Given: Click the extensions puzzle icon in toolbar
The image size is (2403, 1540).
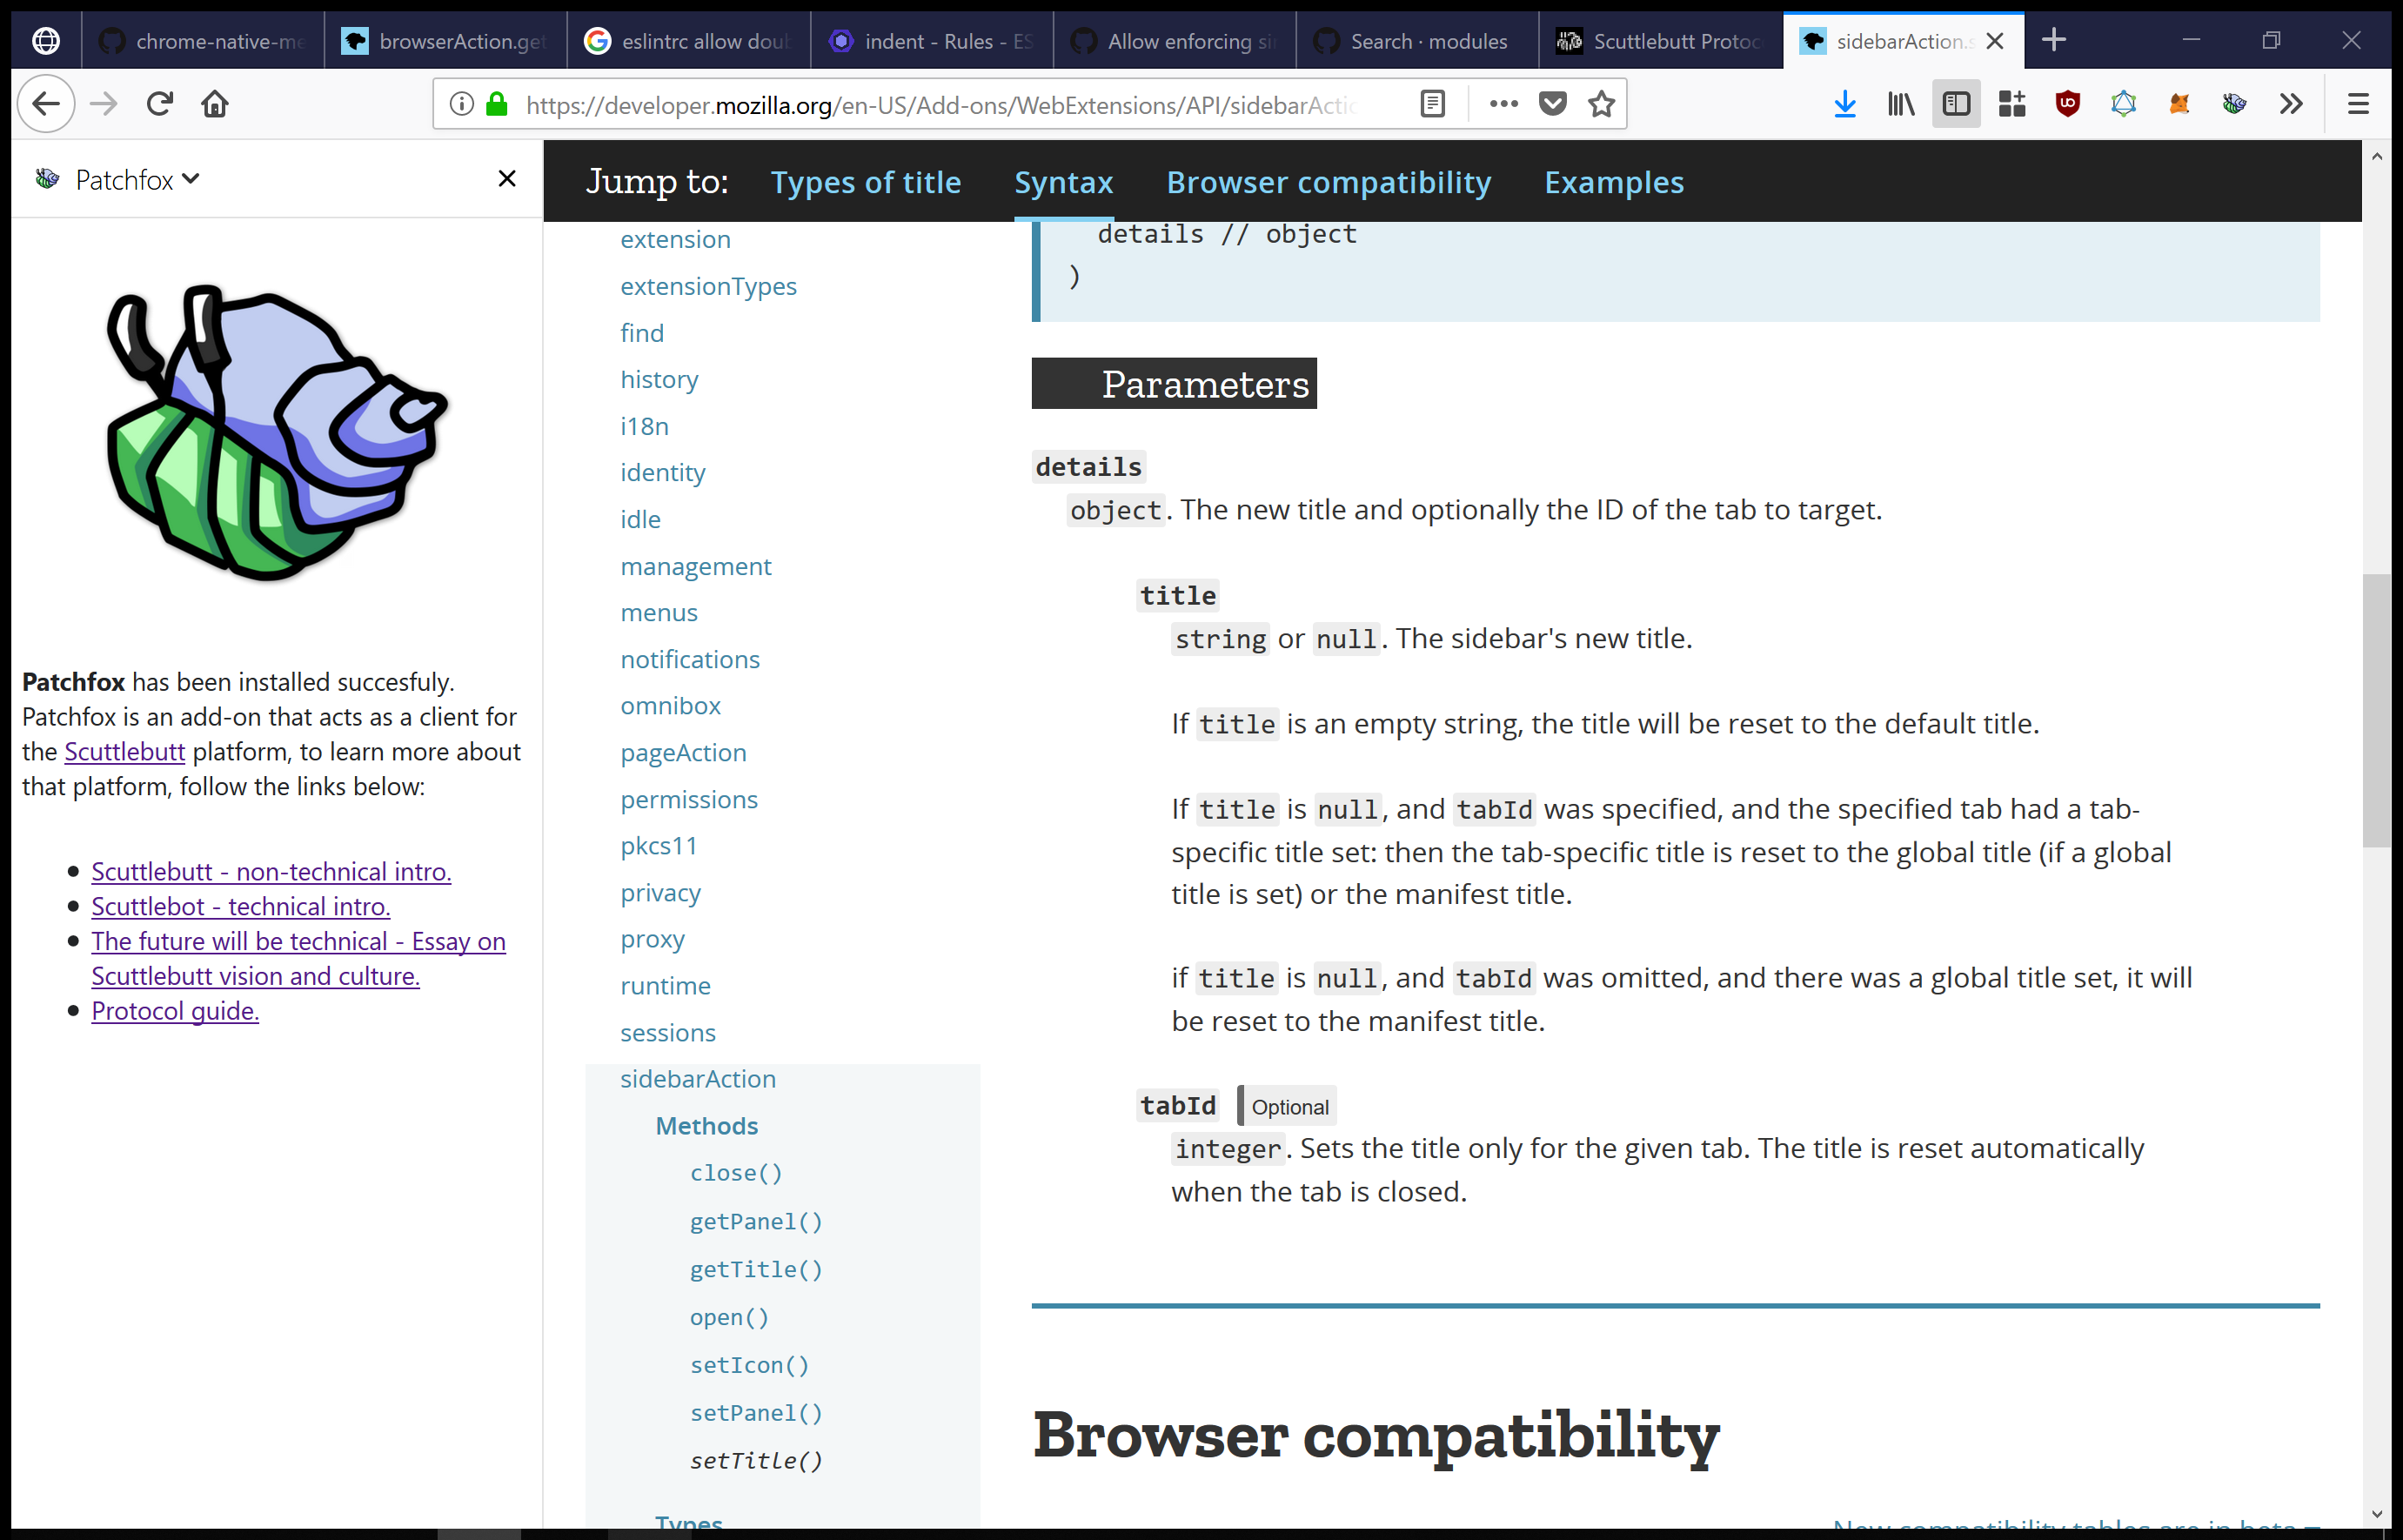Looking at the screenshot, I should pyautogui.click(x=2012, y=104).
